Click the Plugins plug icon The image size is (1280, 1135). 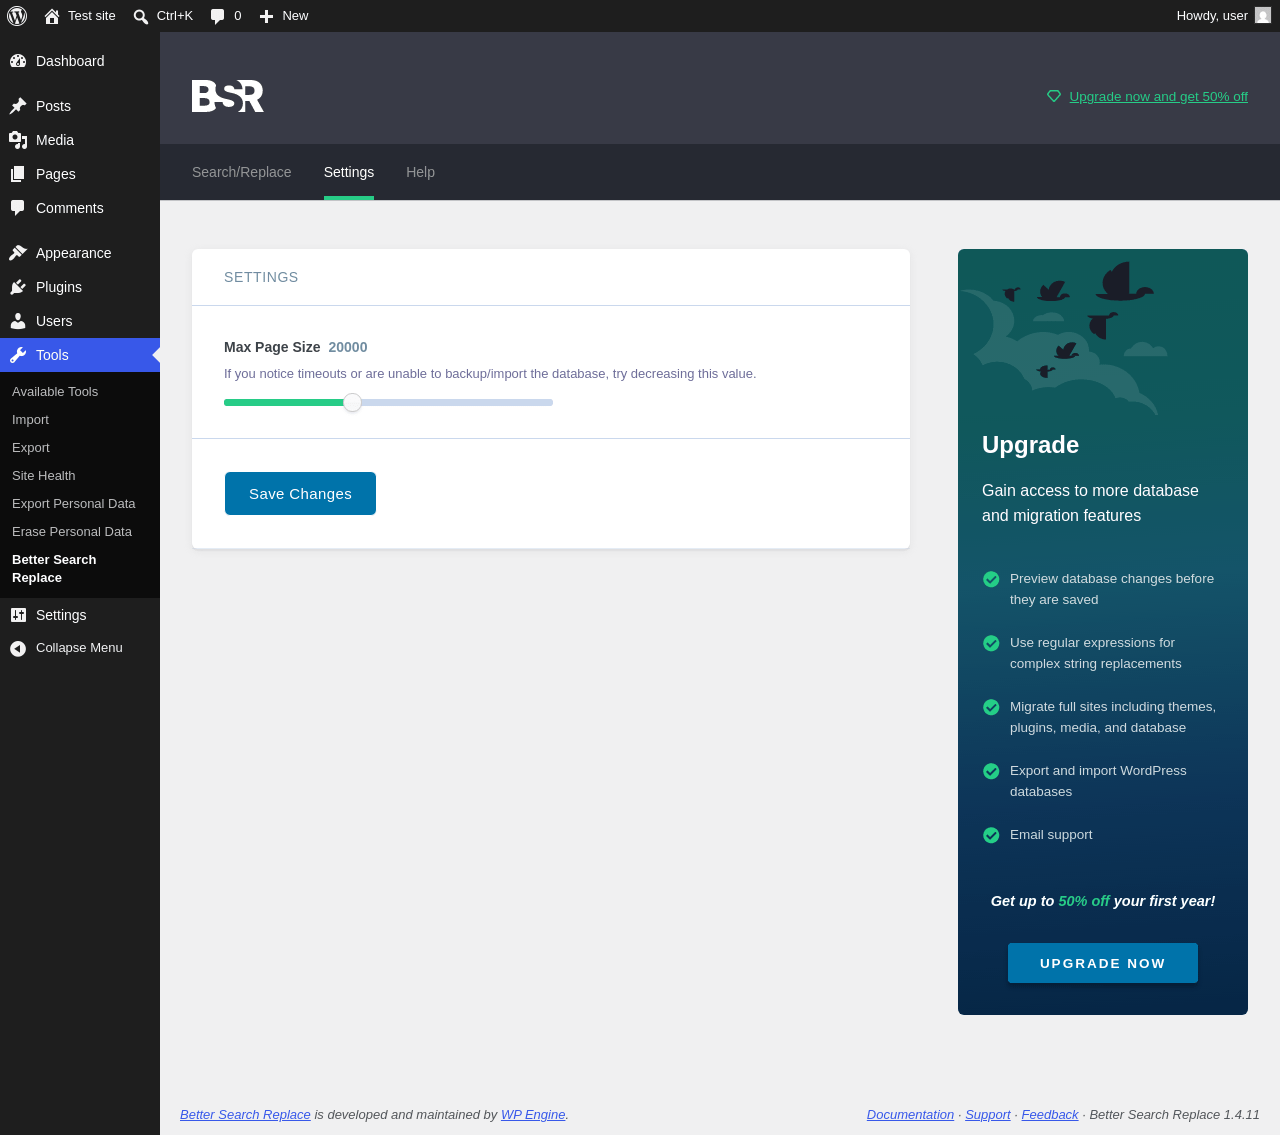(18, 287)
